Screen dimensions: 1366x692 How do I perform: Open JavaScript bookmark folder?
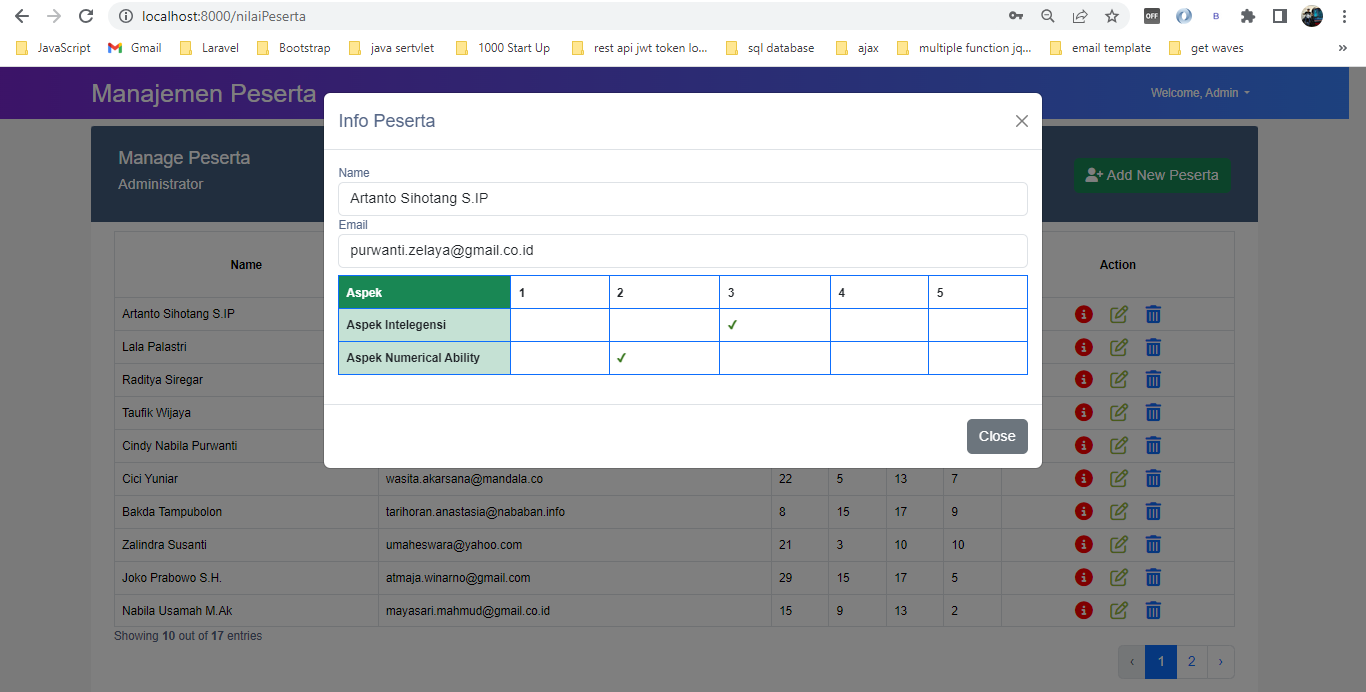[x=53, y=48]
